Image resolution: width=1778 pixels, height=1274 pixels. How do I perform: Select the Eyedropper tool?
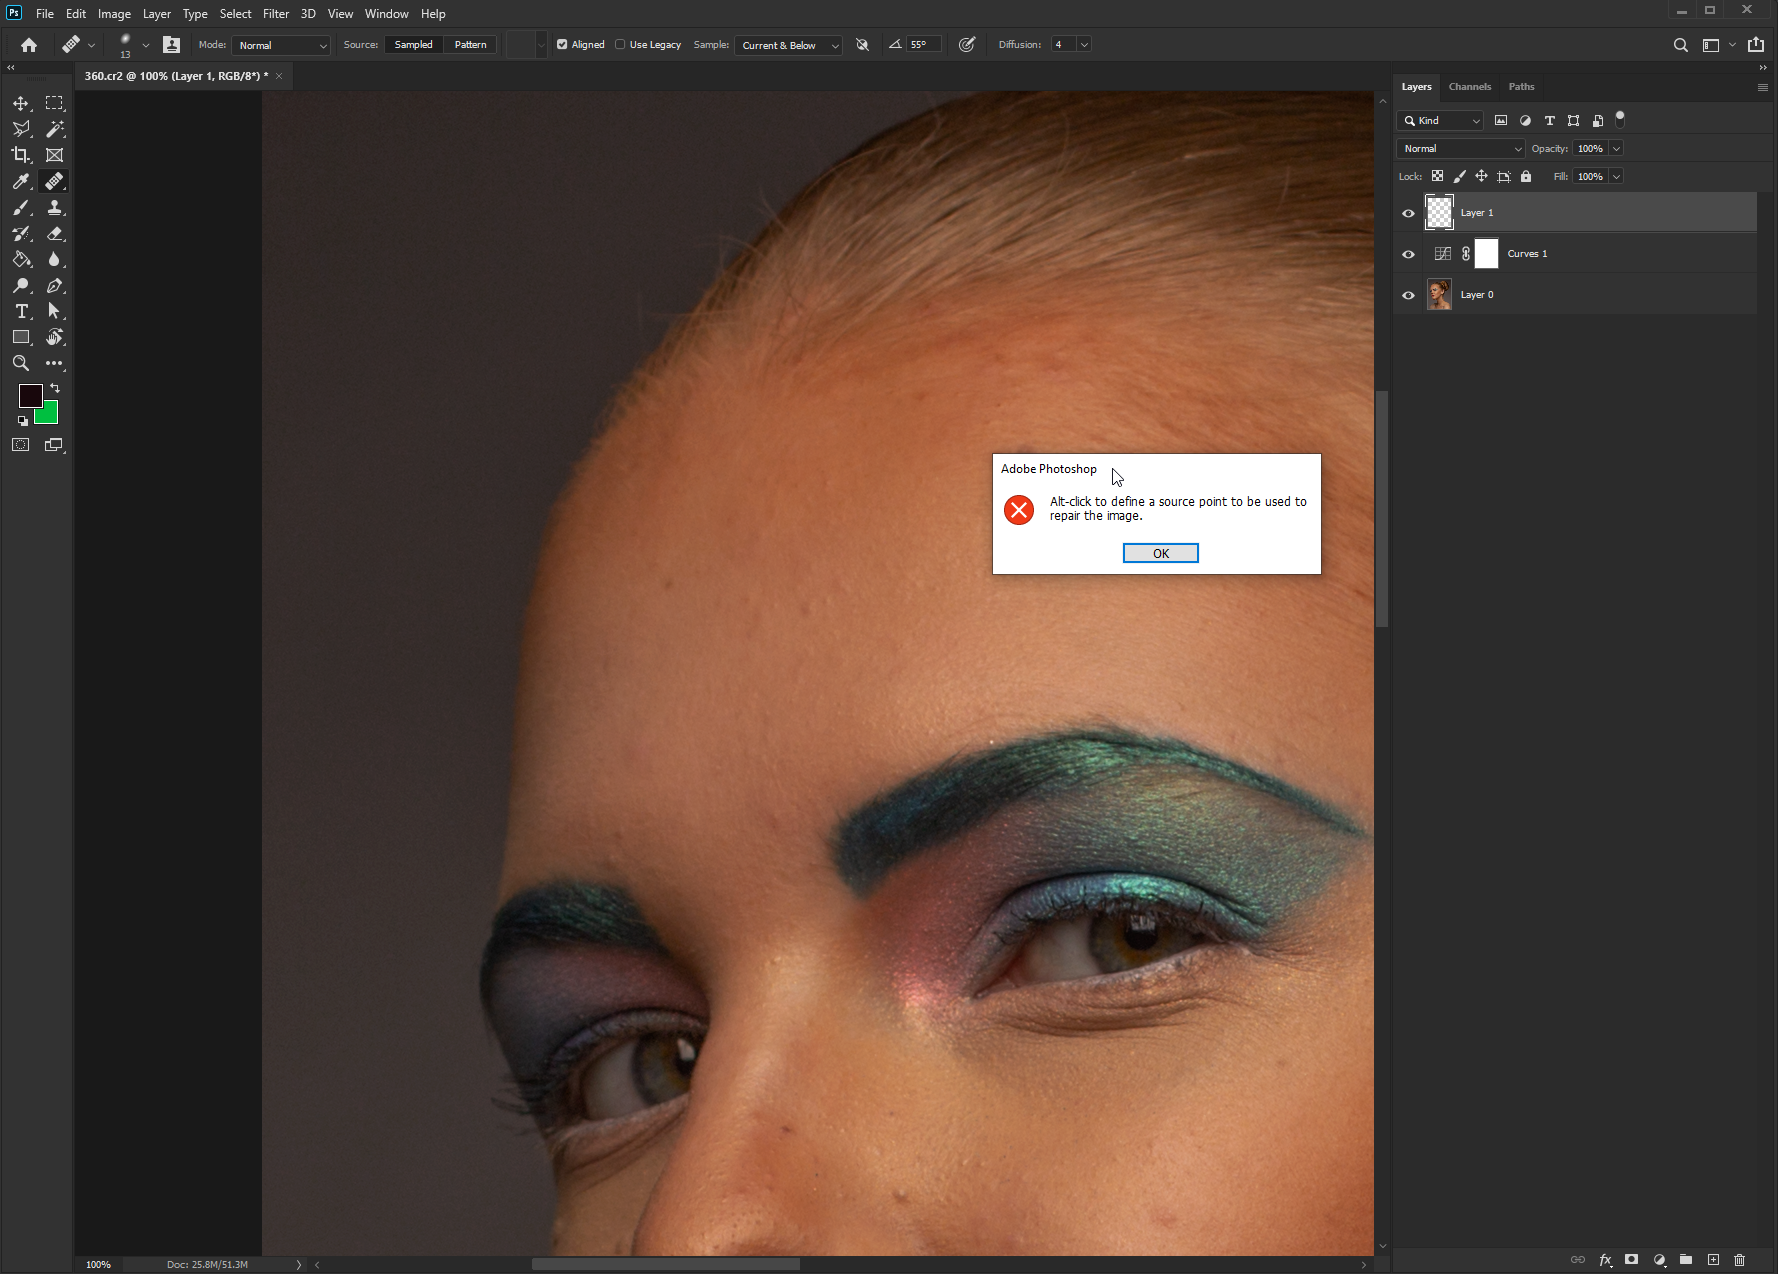(x=21, y=181)
